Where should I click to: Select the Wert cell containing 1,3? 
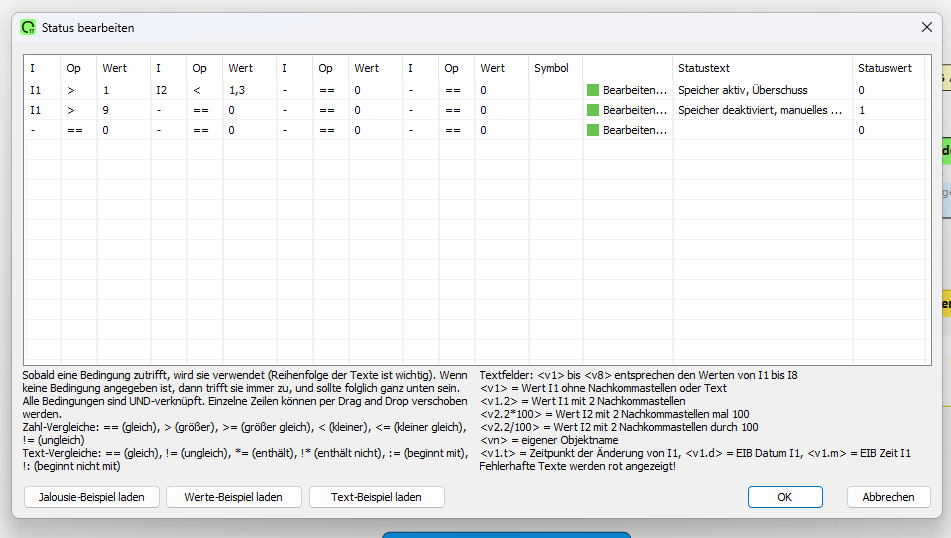[249, 90]
